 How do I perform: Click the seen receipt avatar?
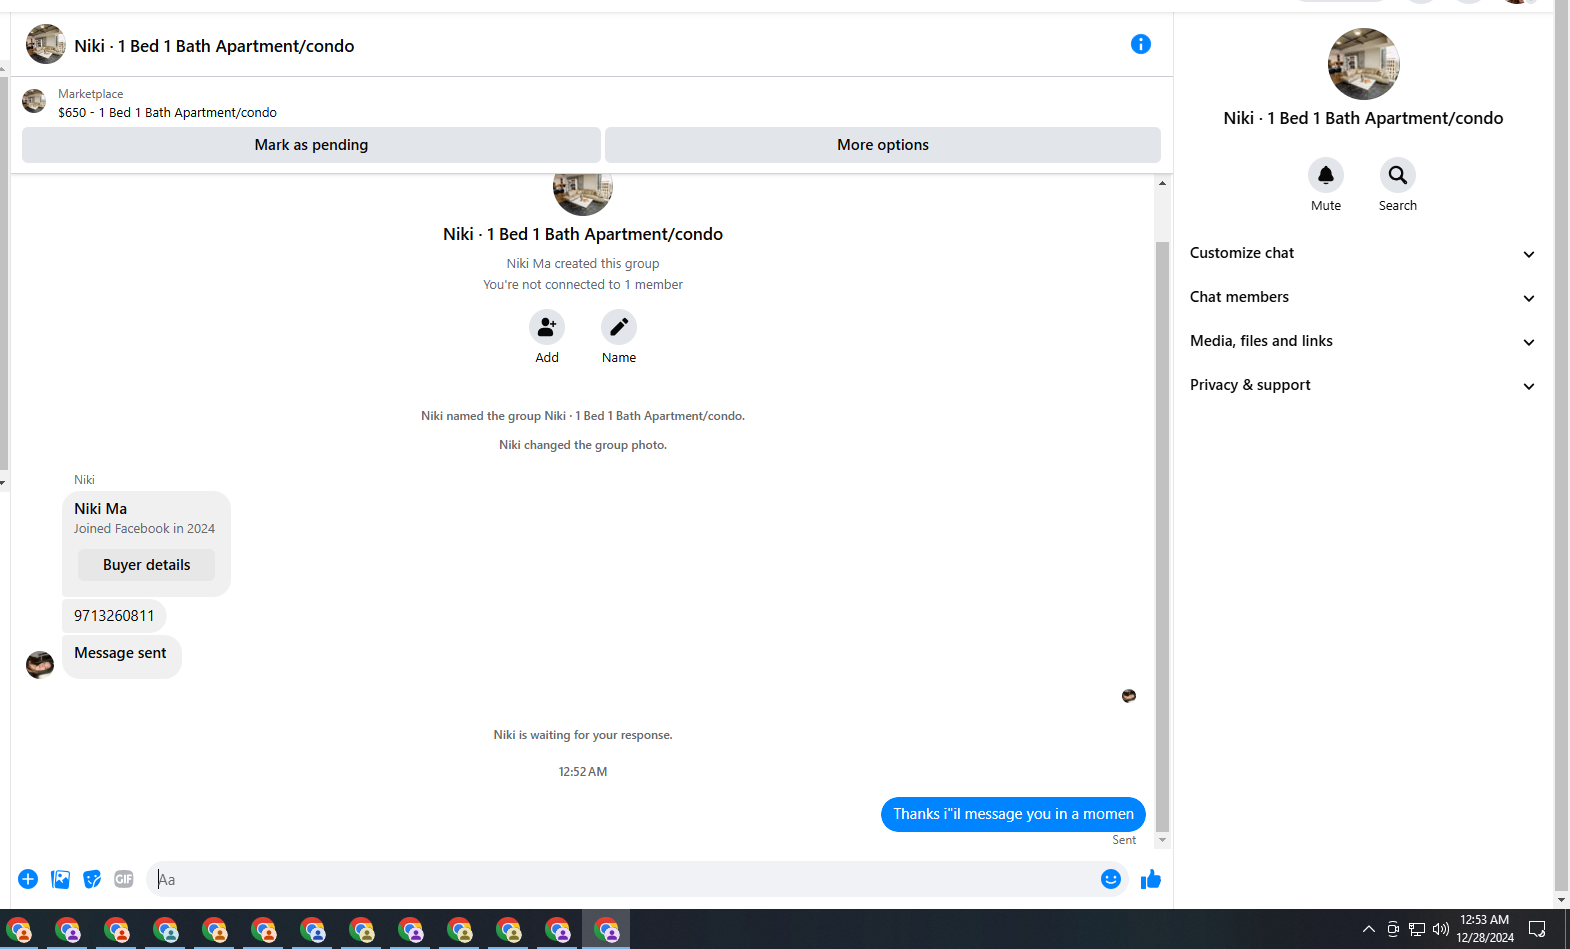point(1129,696)
